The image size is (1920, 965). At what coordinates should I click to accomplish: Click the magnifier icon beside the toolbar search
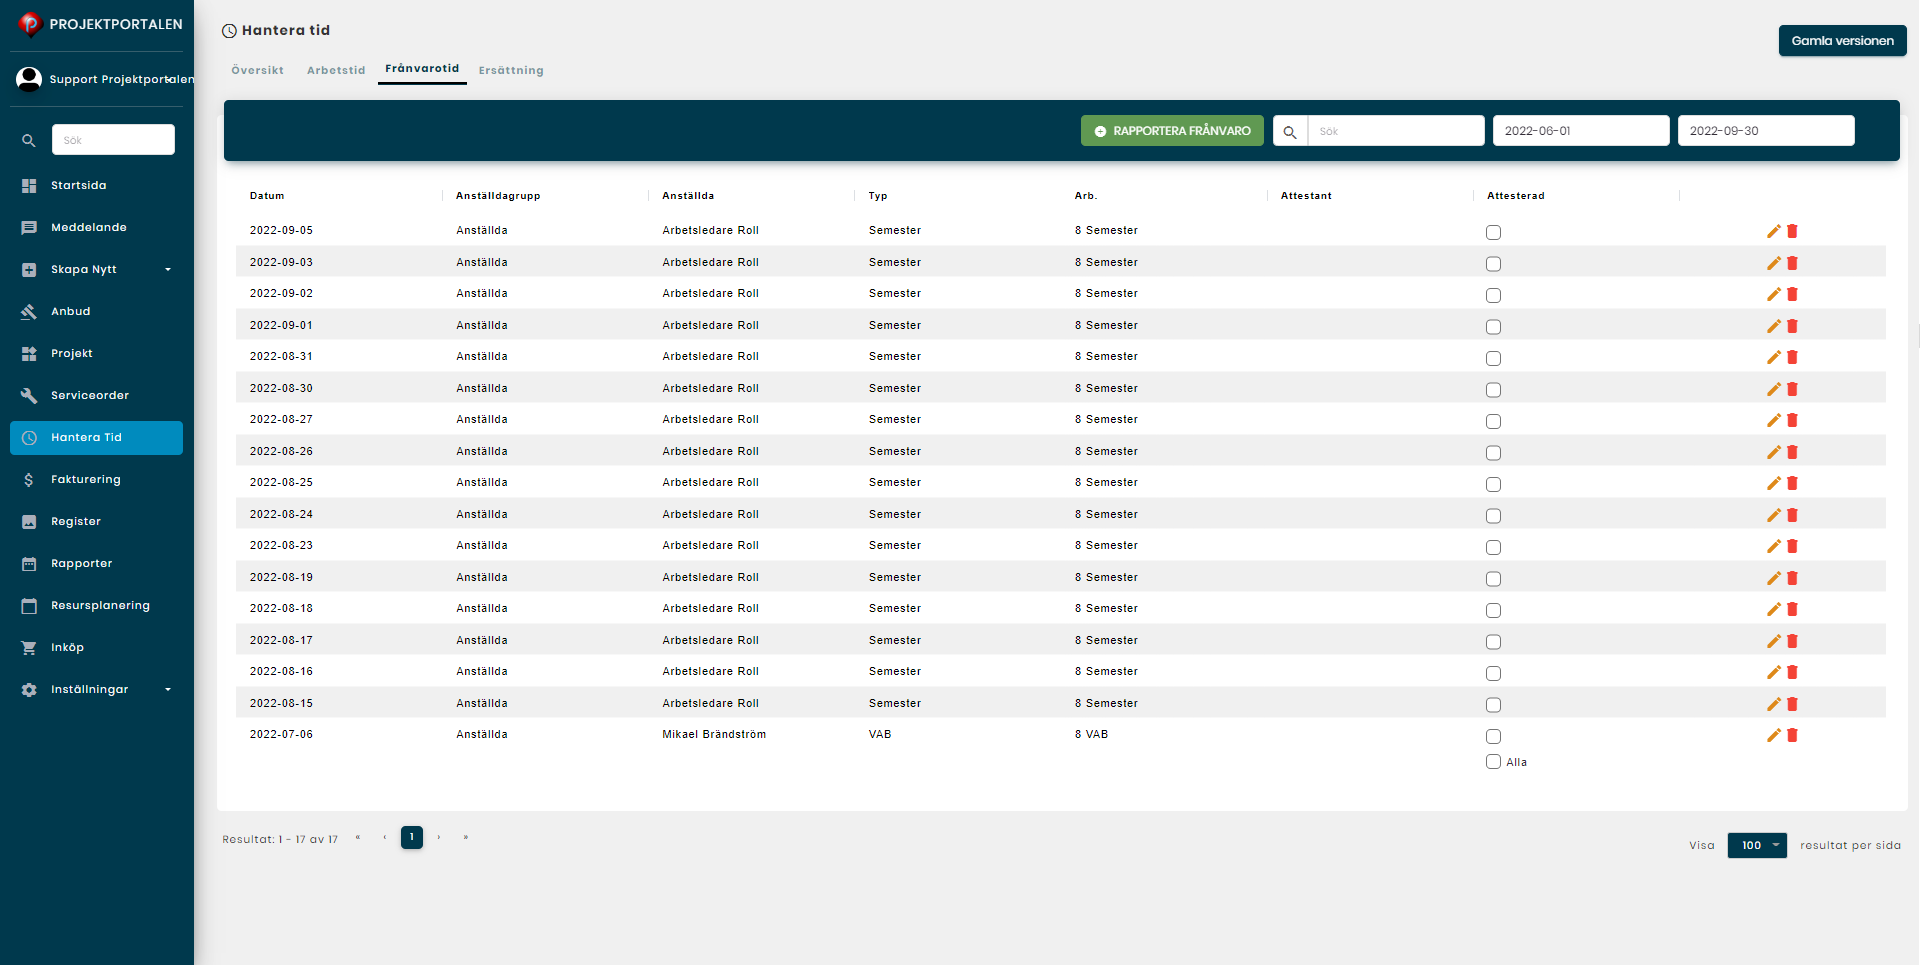(1290, 131)
